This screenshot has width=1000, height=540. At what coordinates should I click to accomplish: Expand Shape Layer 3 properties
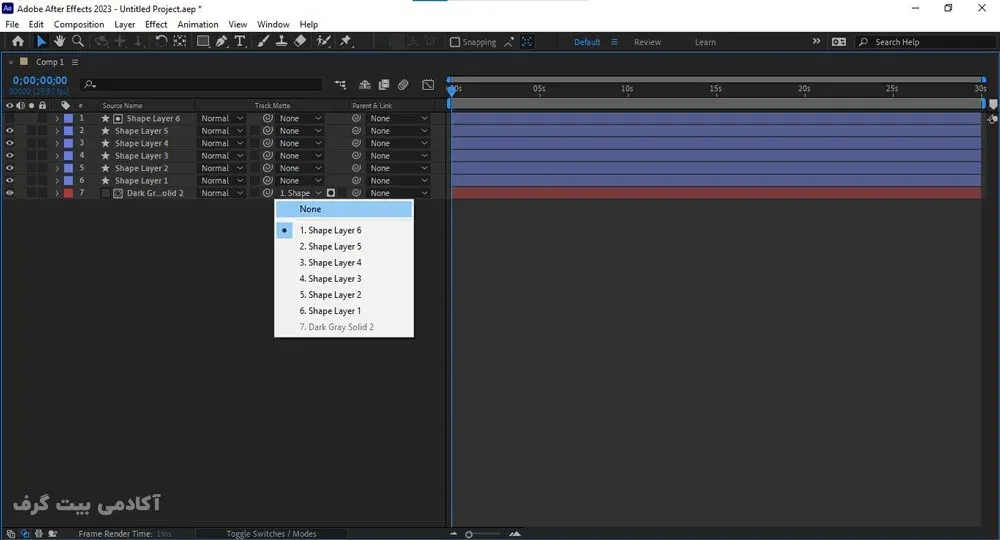click(x=57, y=156)
